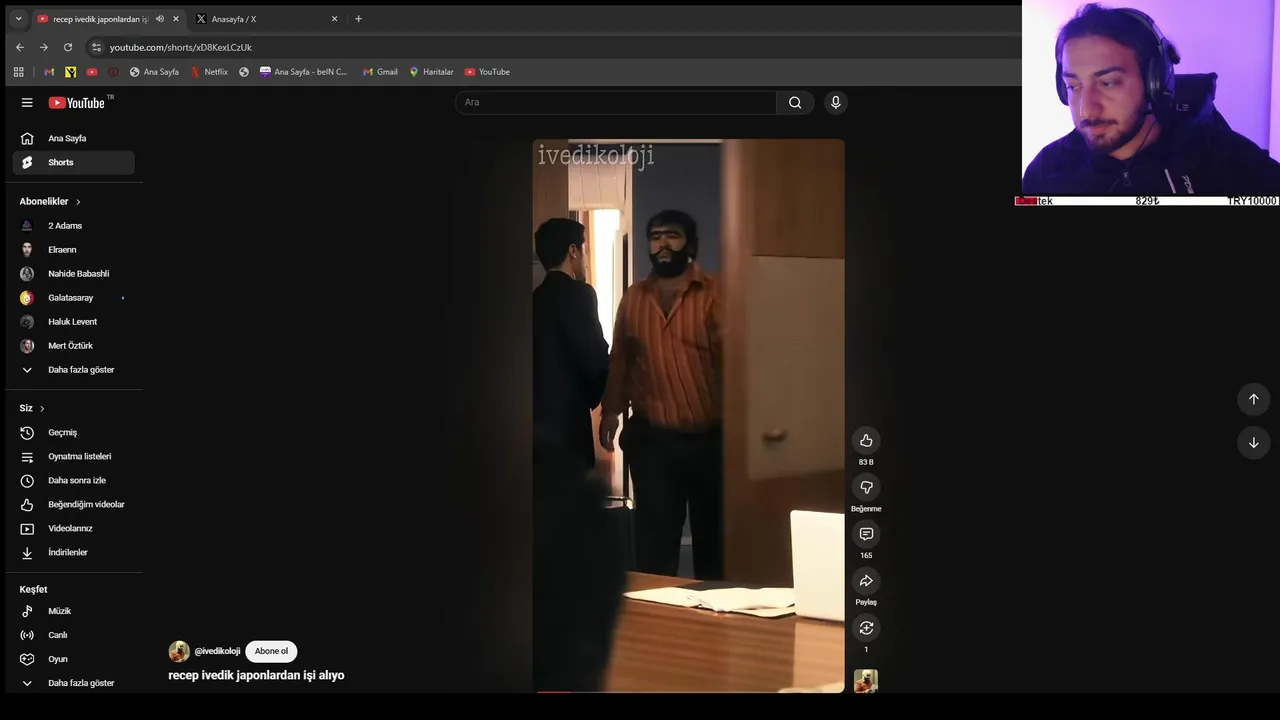Switch to the Anasayfa / X tab
The width and height of the screenshot is (1280, 720).
pyautogui.click(x=267, y=19)
